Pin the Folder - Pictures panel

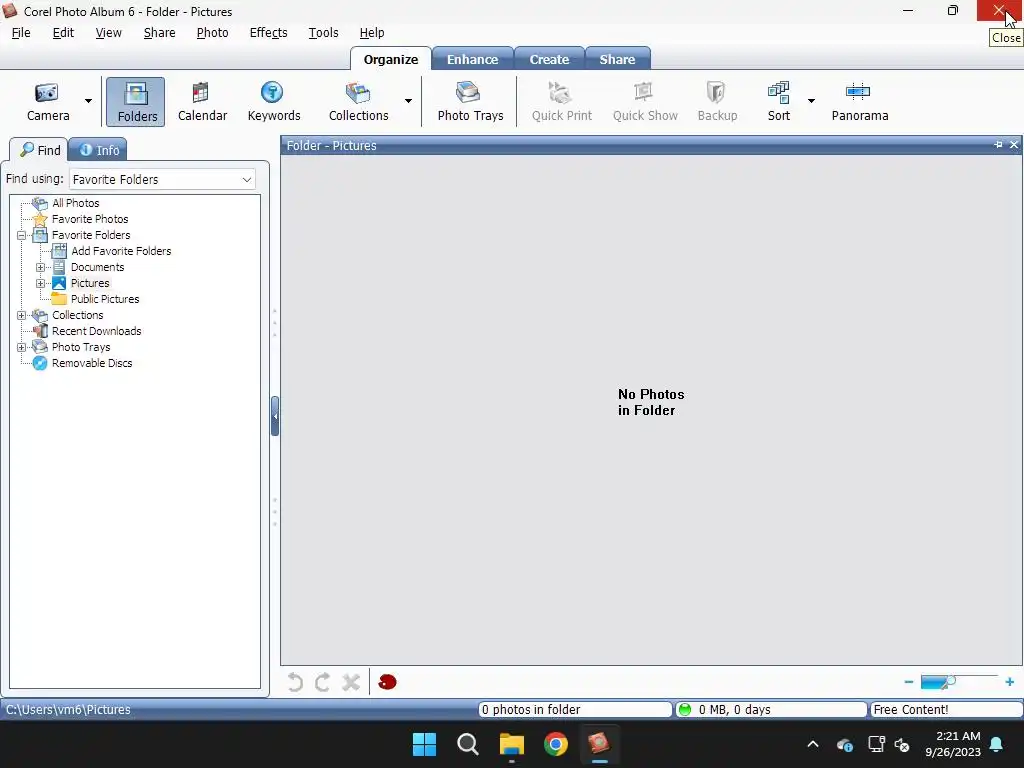tap(999, 145)
